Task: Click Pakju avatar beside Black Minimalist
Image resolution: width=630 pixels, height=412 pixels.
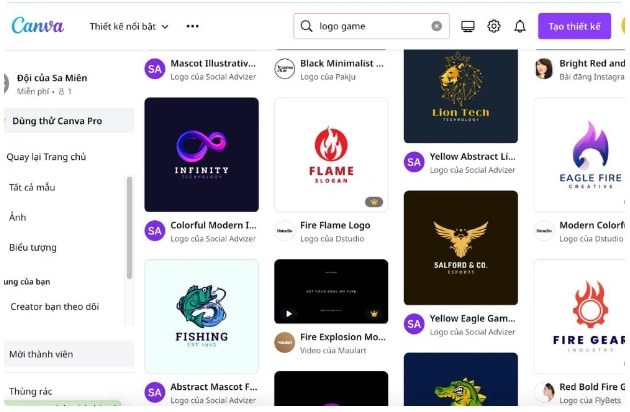Action: (284, 69)
